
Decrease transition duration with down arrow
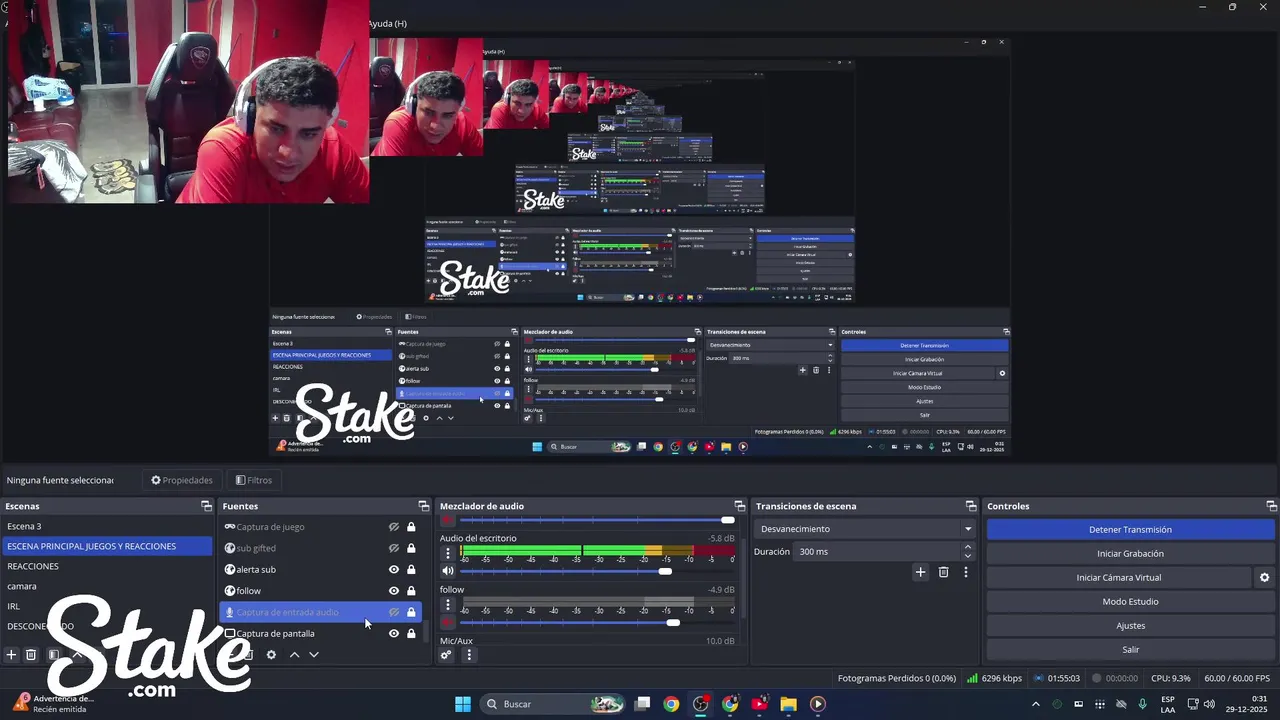click(x=967, y=555)
